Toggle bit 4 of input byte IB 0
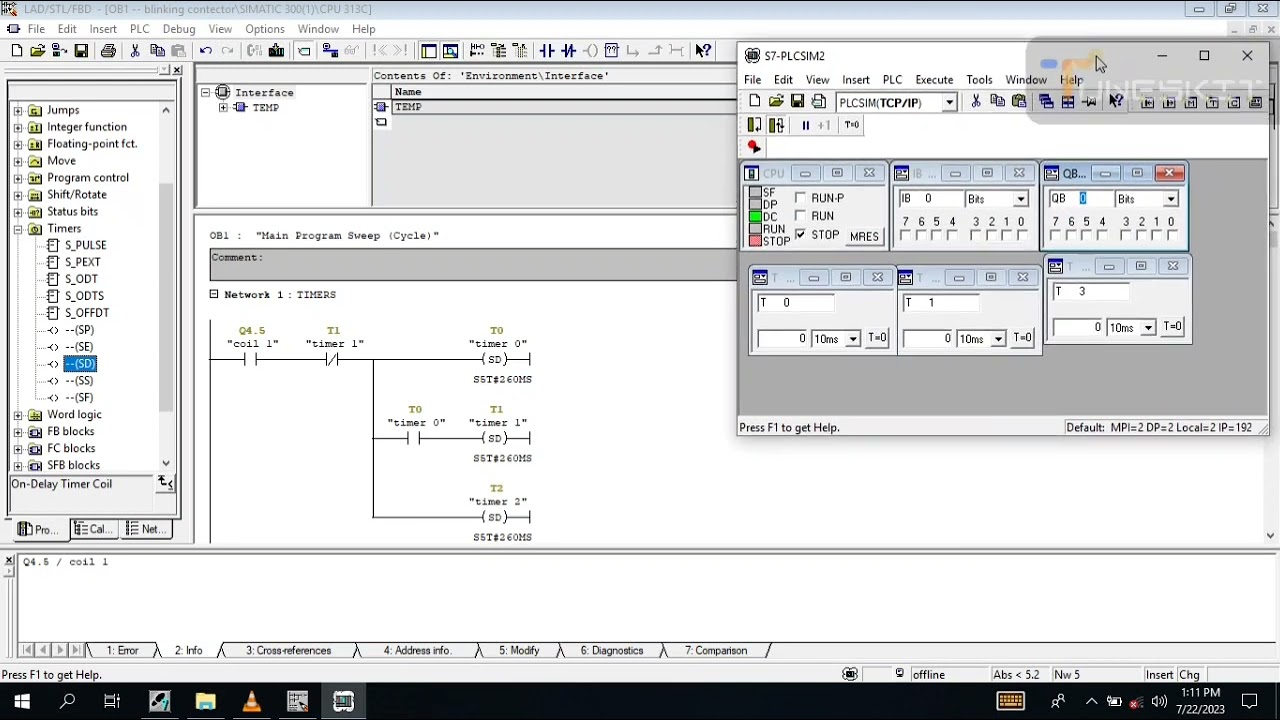The image size is (1280, 720). pos(952,236)
